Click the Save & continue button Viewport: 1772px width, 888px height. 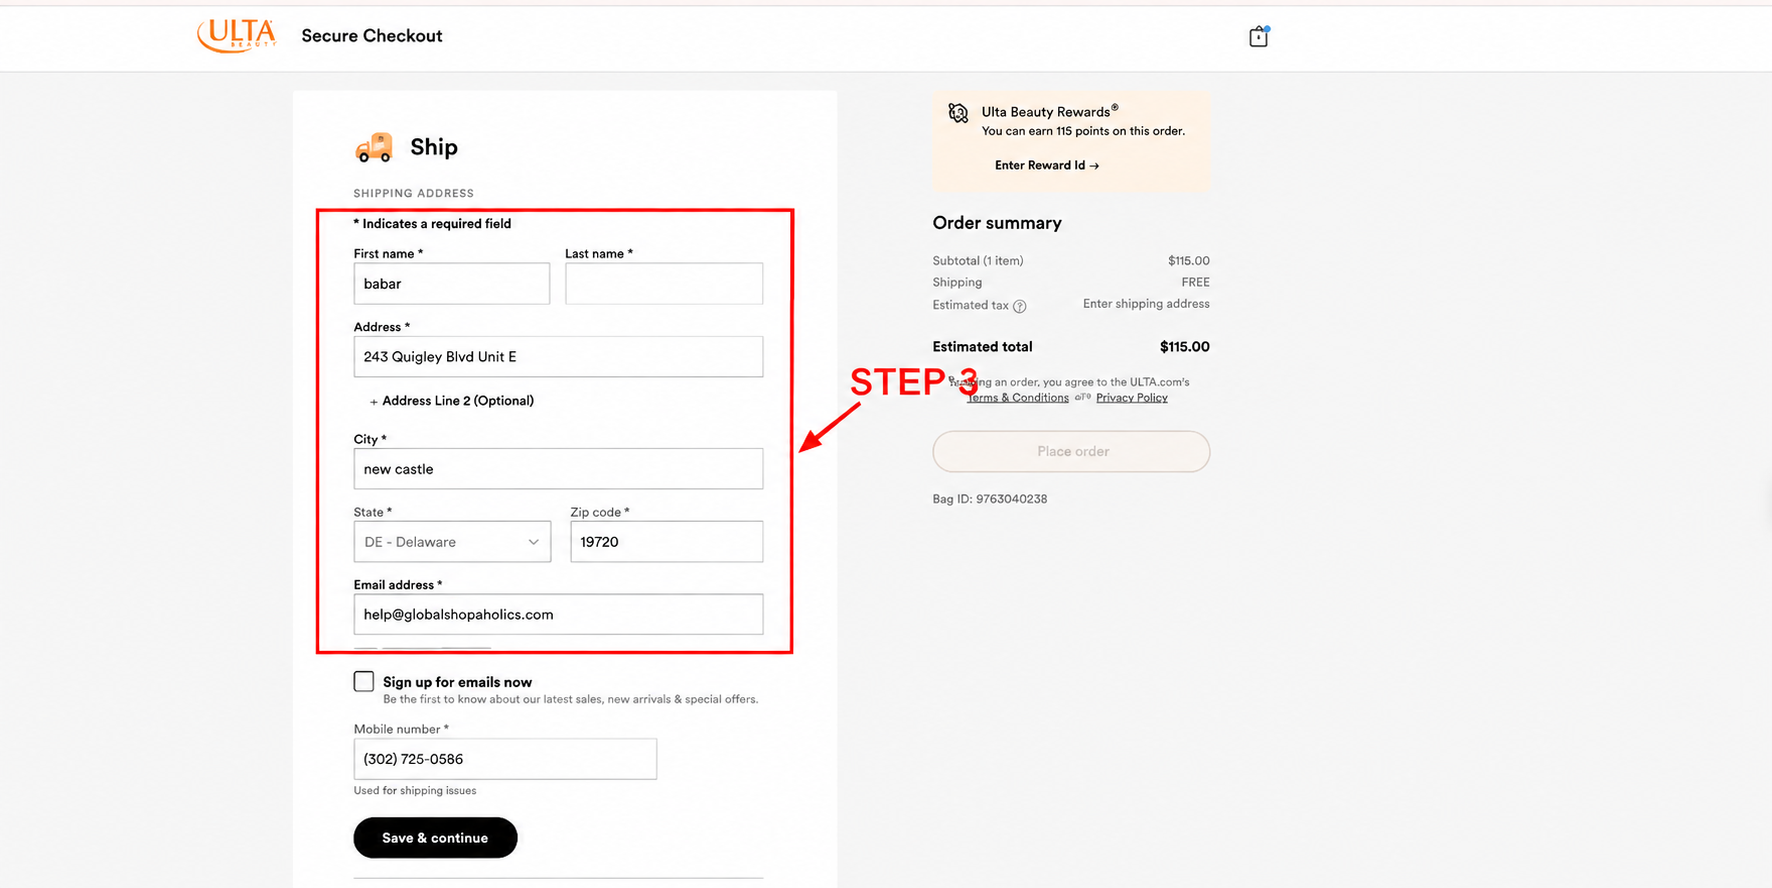(435, 838)
